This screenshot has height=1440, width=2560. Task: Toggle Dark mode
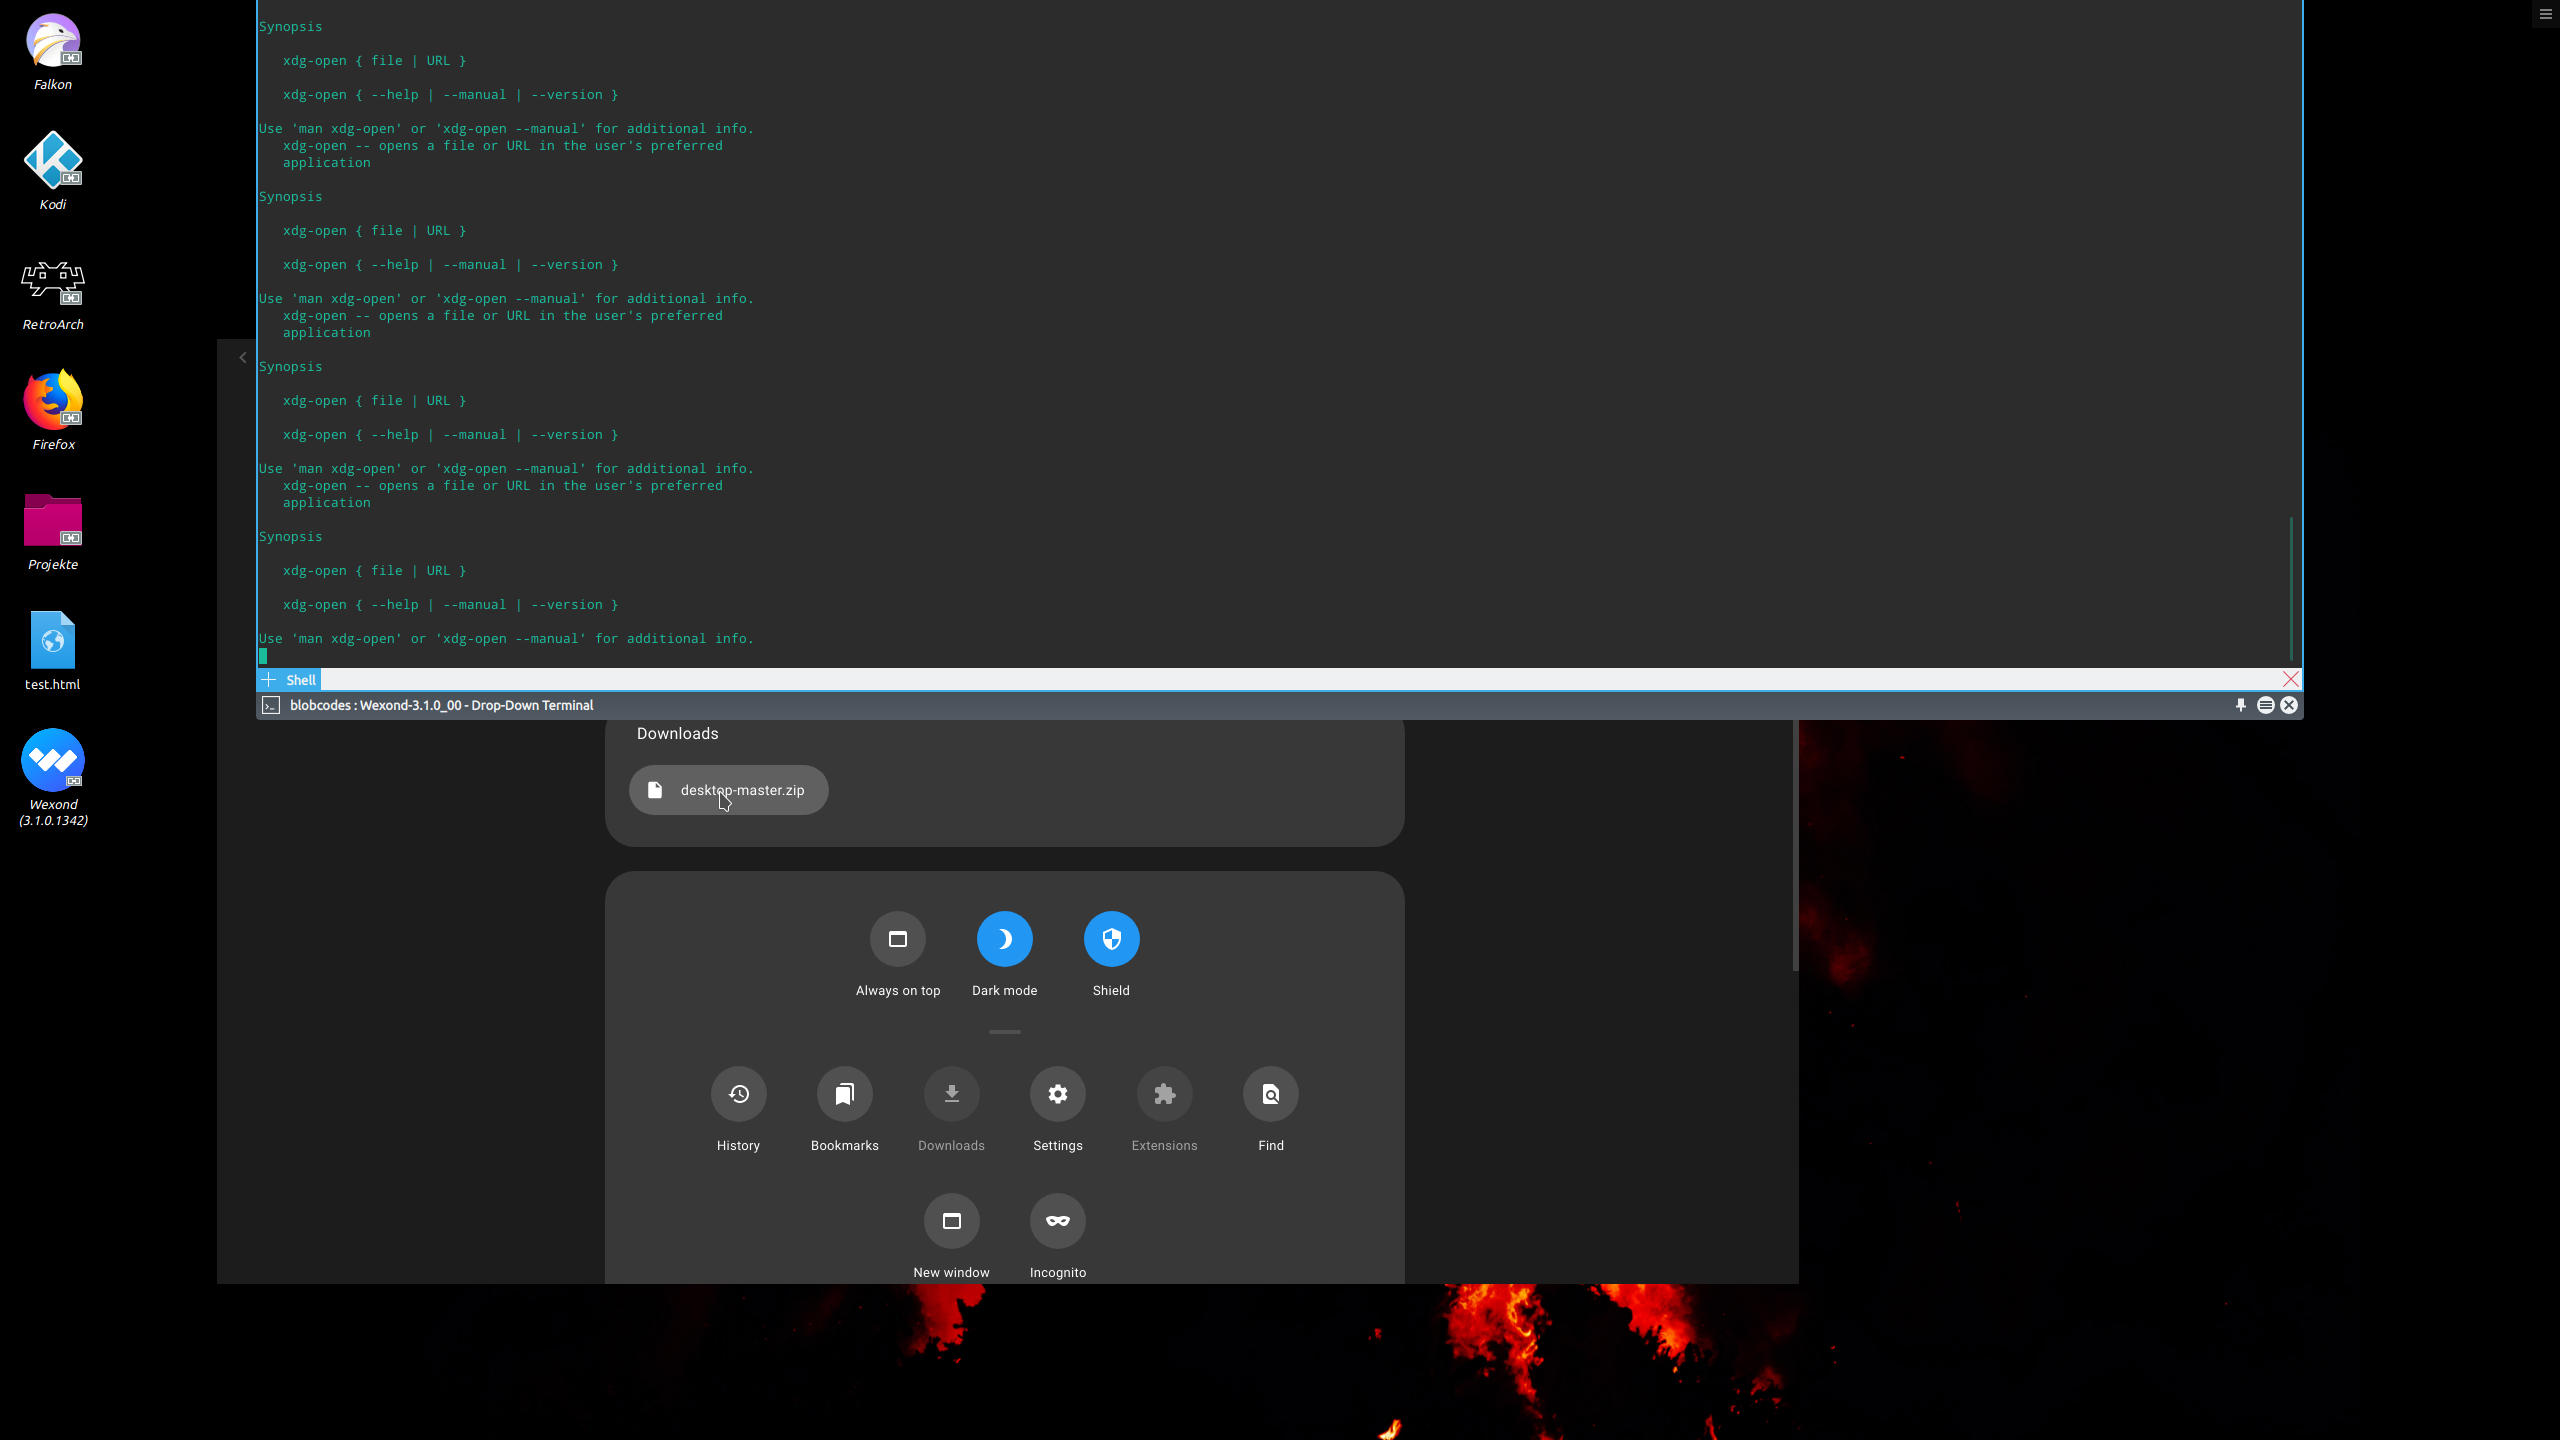[1004, 938]
